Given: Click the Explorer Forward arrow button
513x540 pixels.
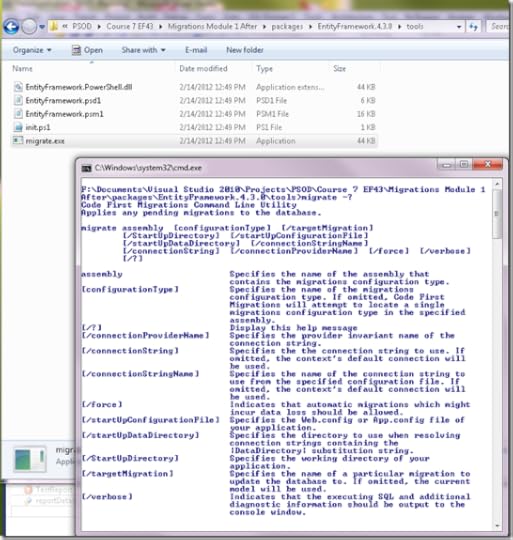Looking at the screenshot, I should click(x=29, y=27).
